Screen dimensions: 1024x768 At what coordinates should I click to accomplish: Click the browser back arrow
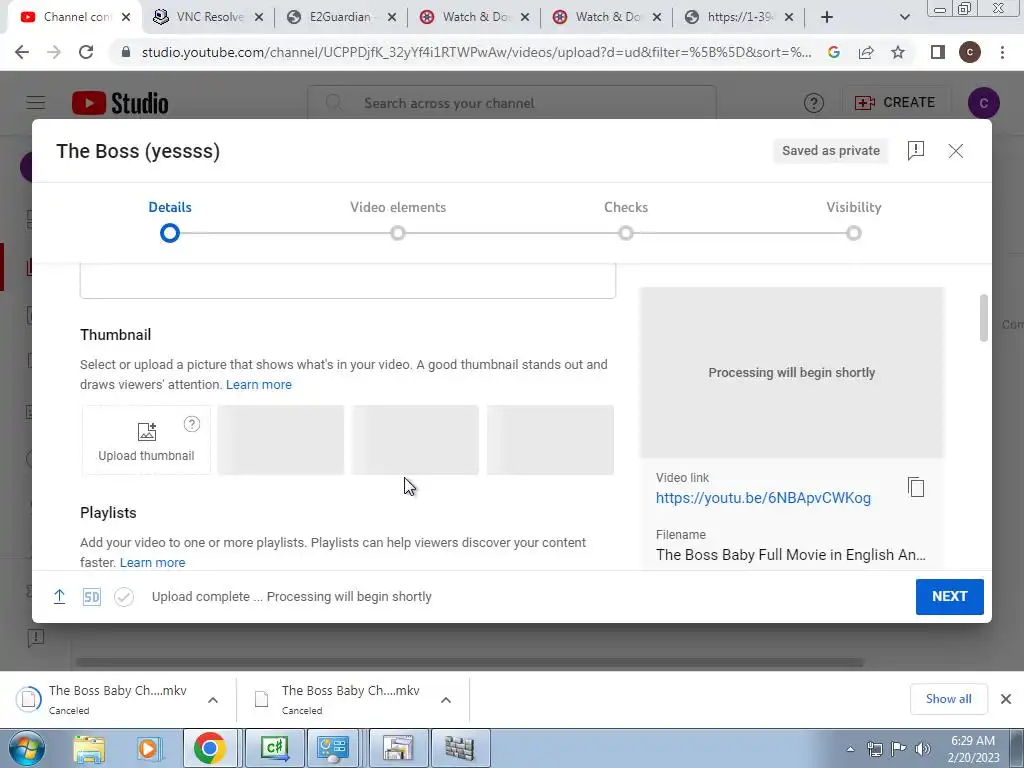coord(22,52)
